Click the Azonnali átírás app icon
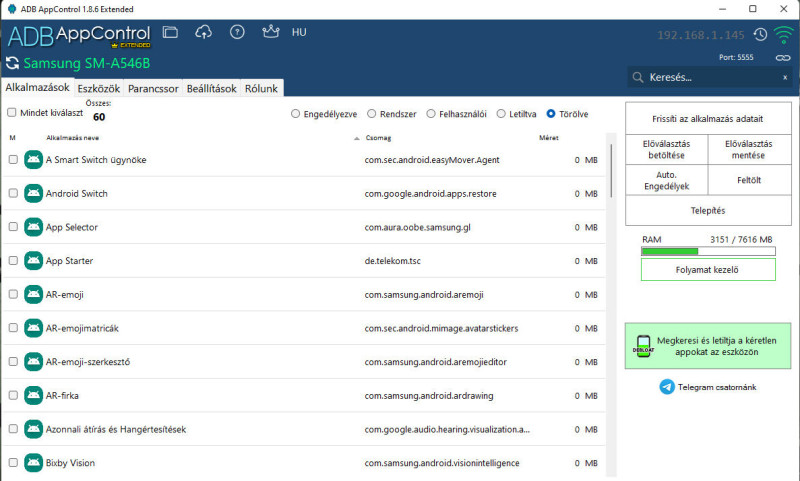 tap(34, 429)
